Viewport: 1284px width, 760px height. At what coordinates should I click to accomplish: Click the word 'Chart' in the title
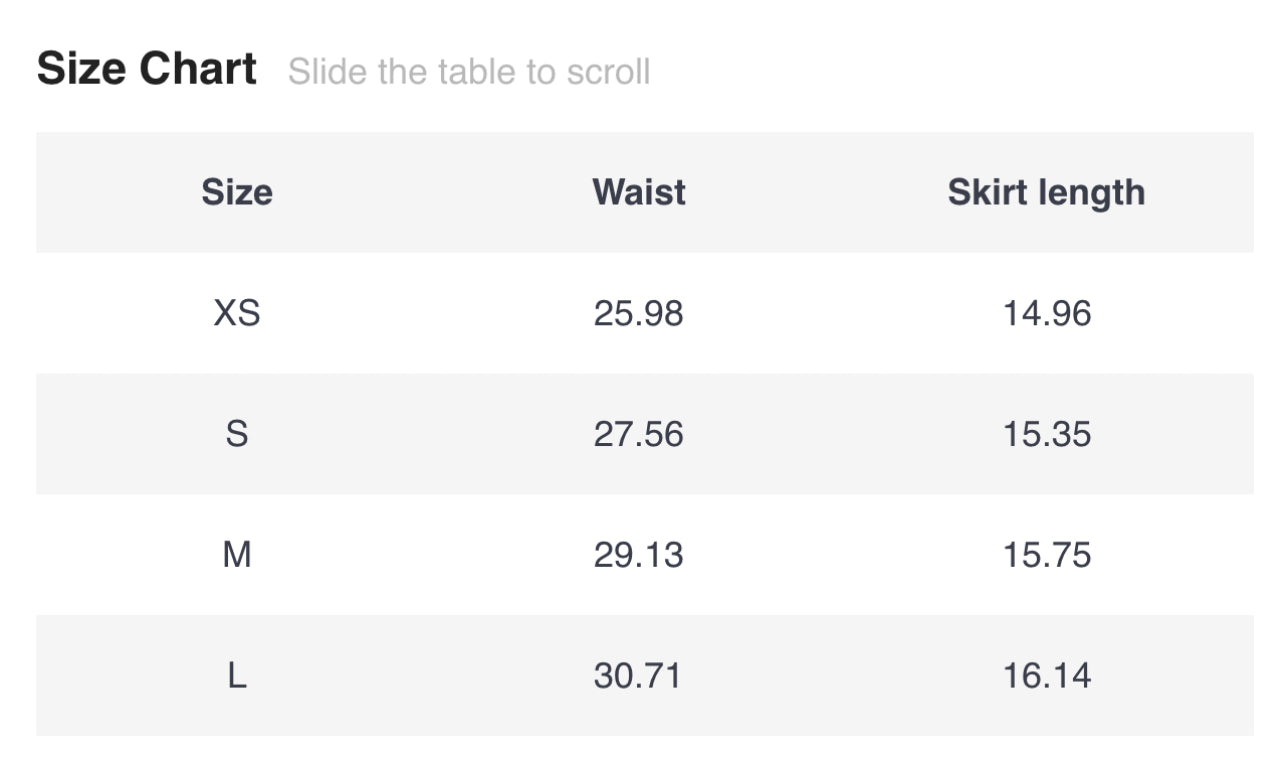point(198,70)
